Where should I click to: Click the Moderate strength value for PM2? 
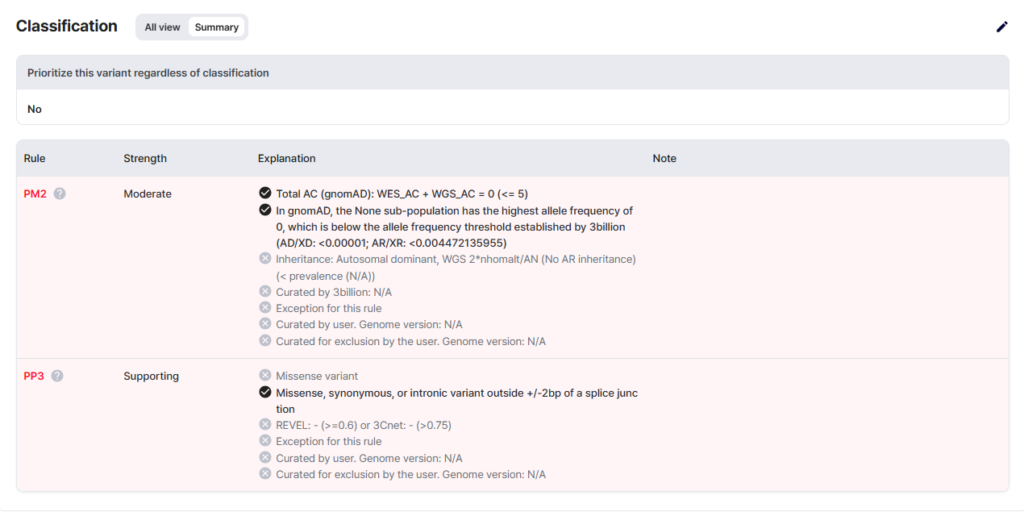coord(147,194)
